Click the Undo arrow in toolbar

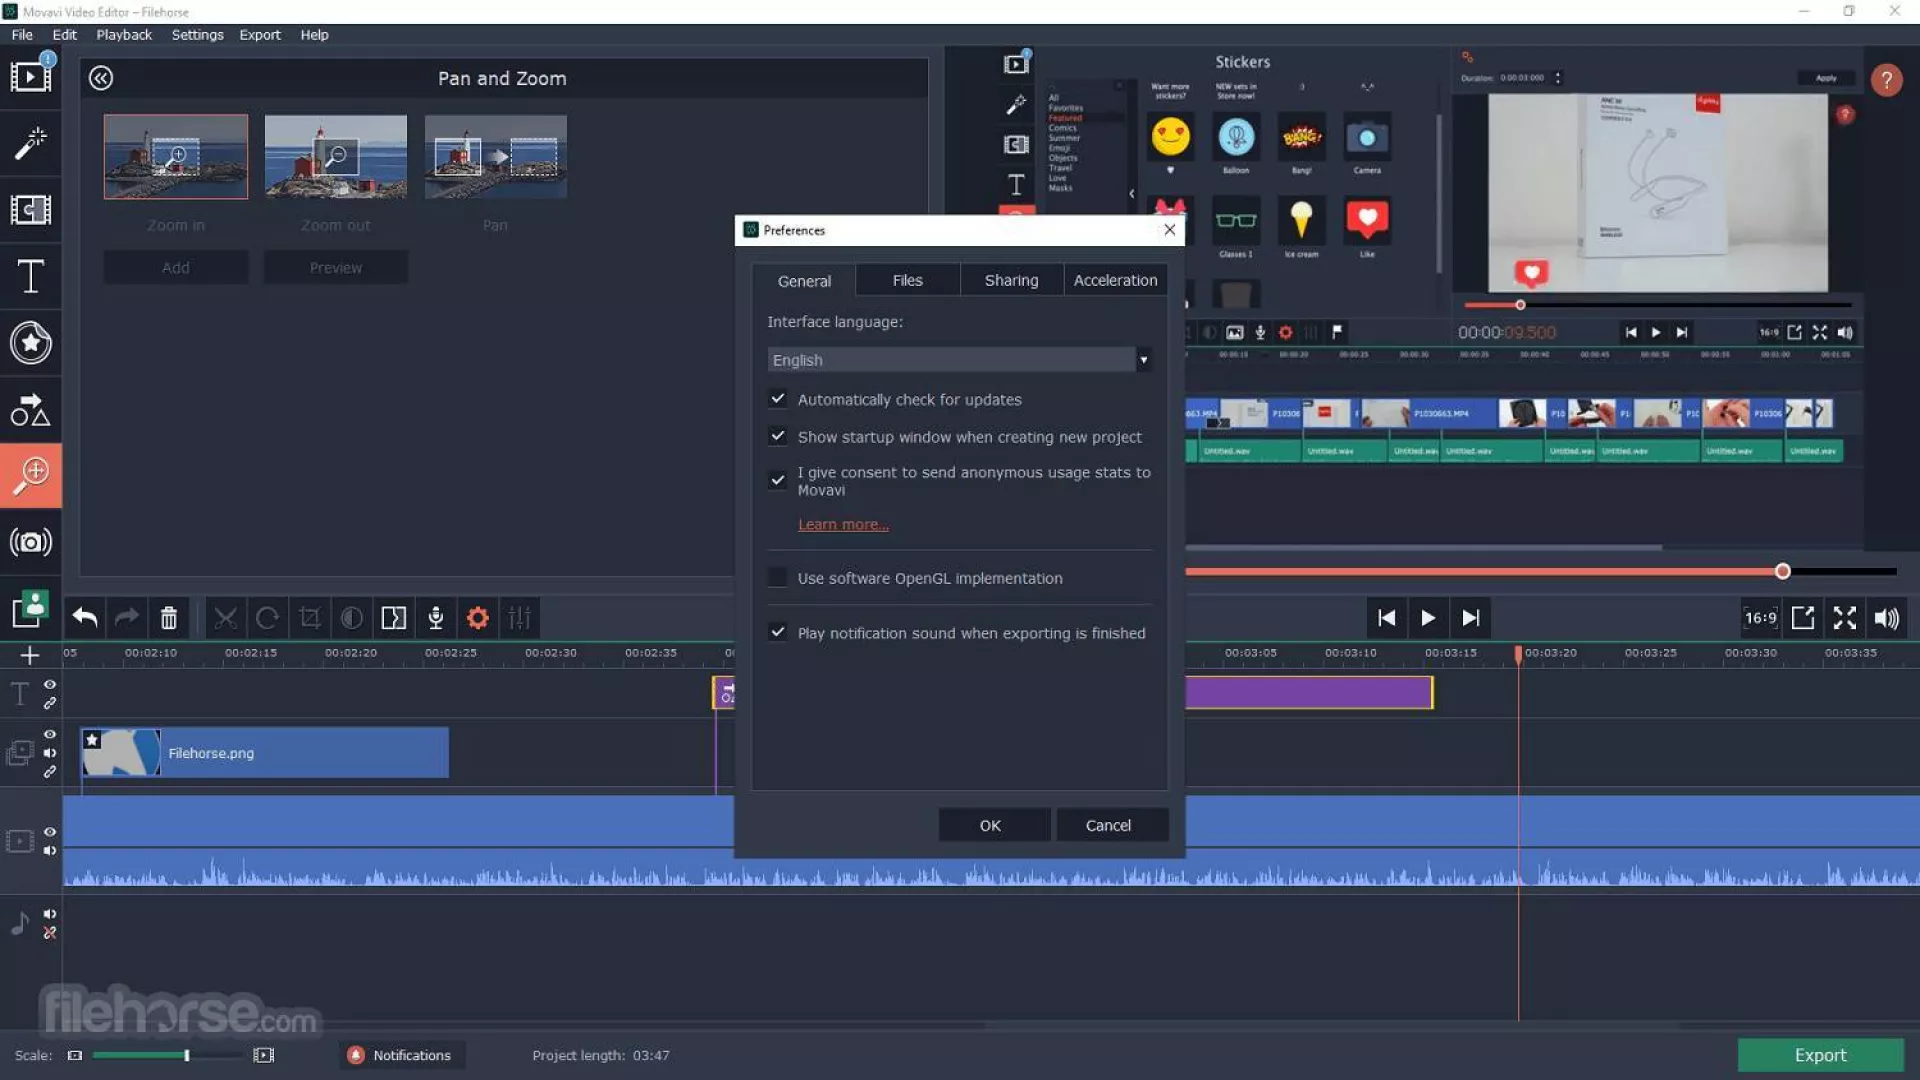[x=85, y=618]
